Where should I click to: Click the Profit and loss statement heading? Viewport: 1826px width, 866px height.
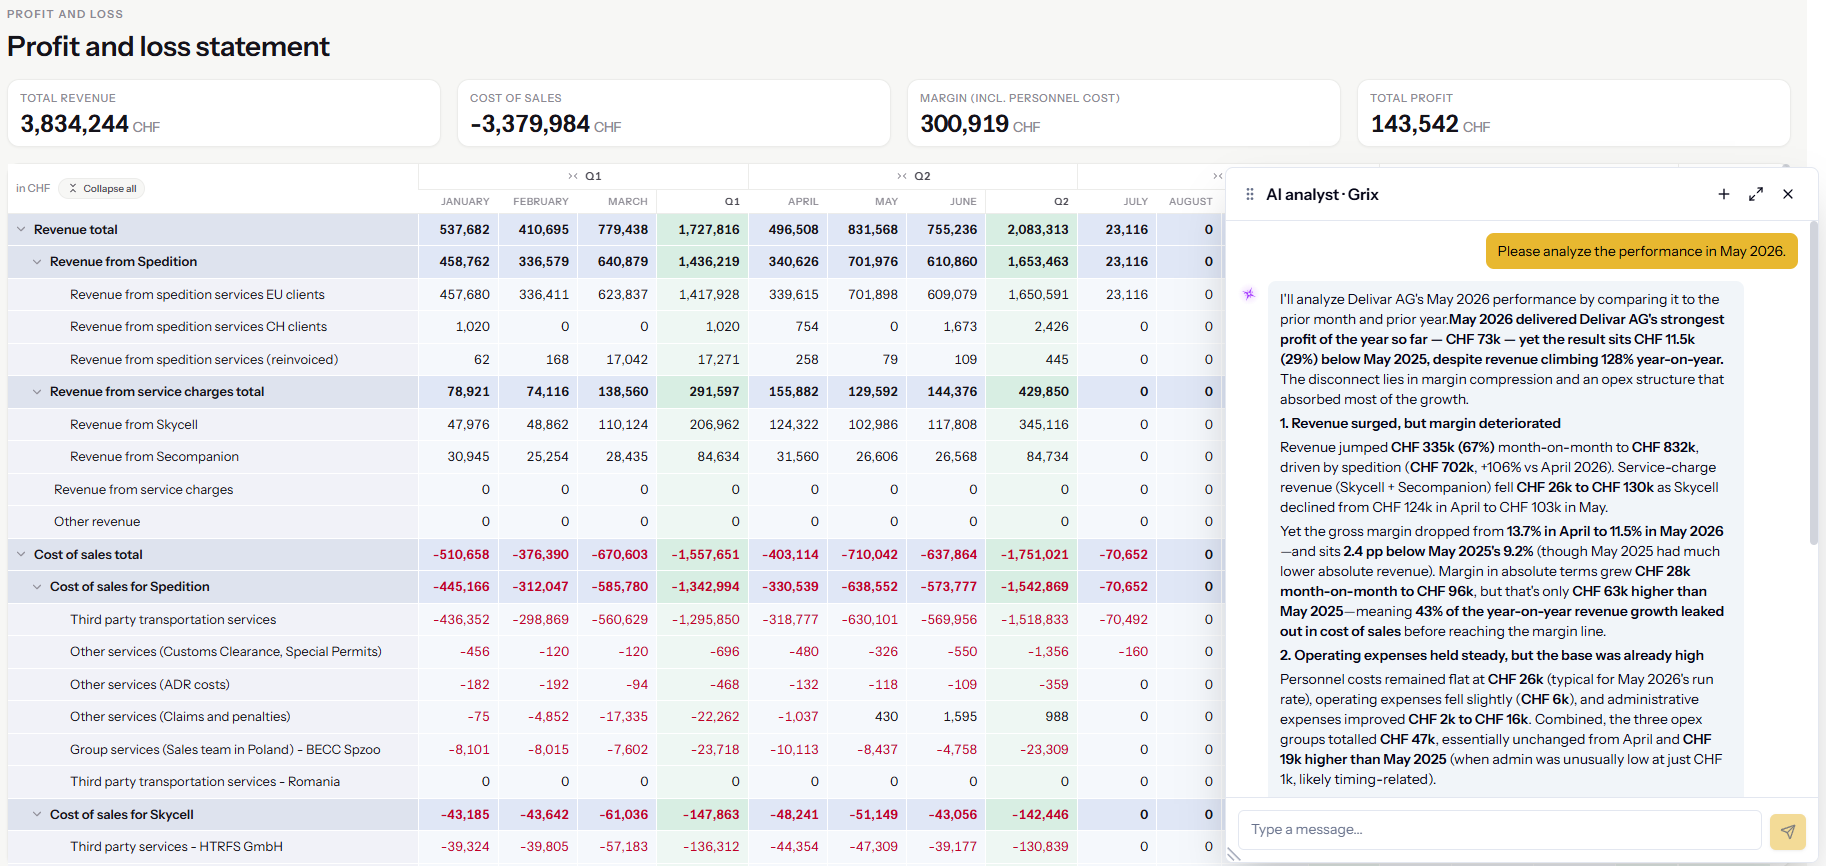point(168,47)
